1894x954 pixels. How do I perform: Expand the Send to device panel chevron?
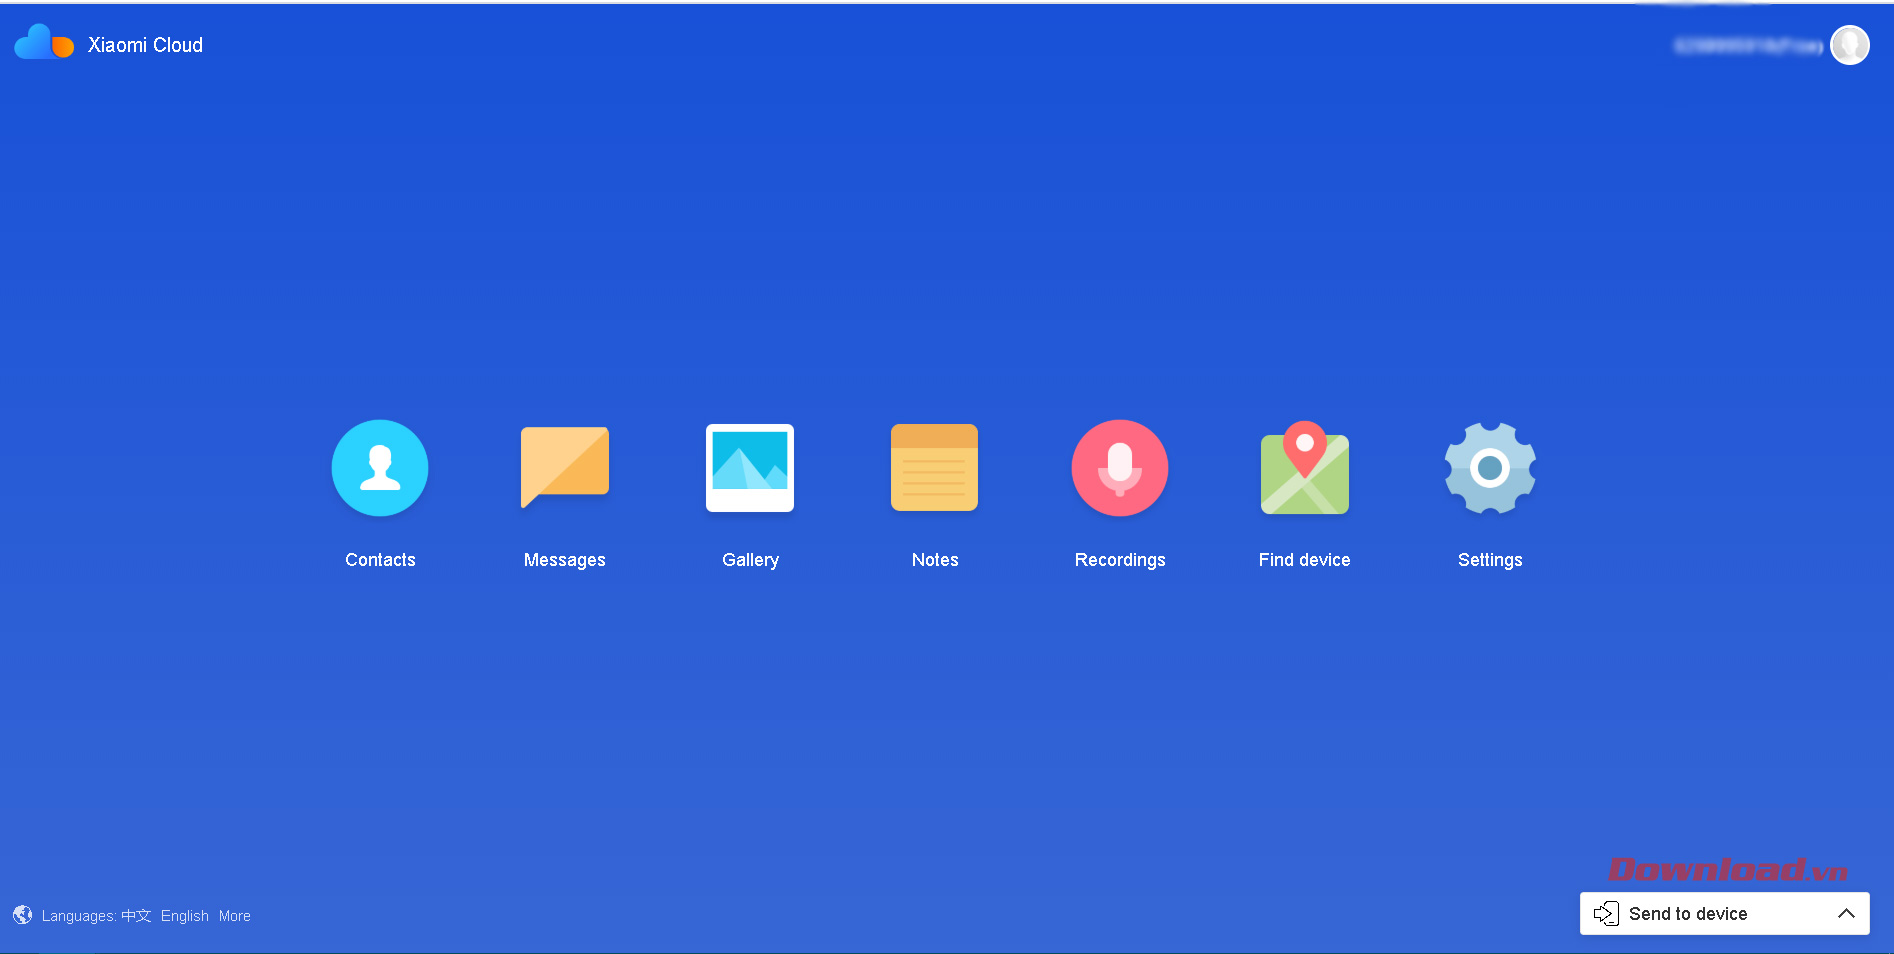click(1846, 914)
